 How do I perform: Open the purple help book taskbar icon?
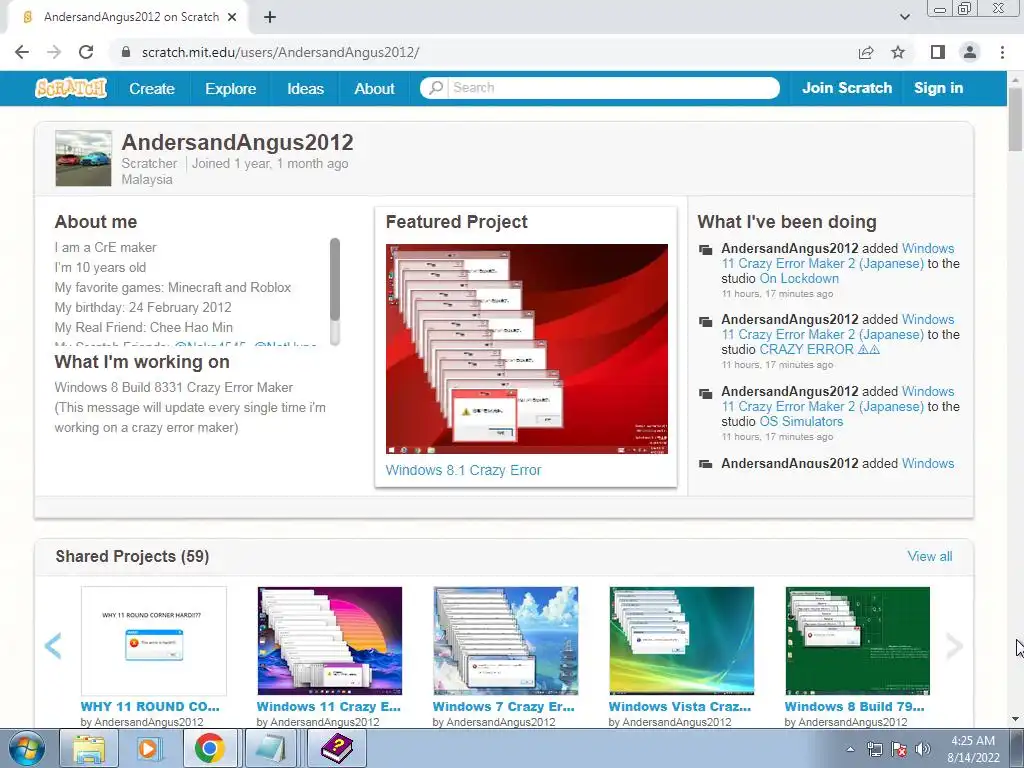(x=336, y=748)
